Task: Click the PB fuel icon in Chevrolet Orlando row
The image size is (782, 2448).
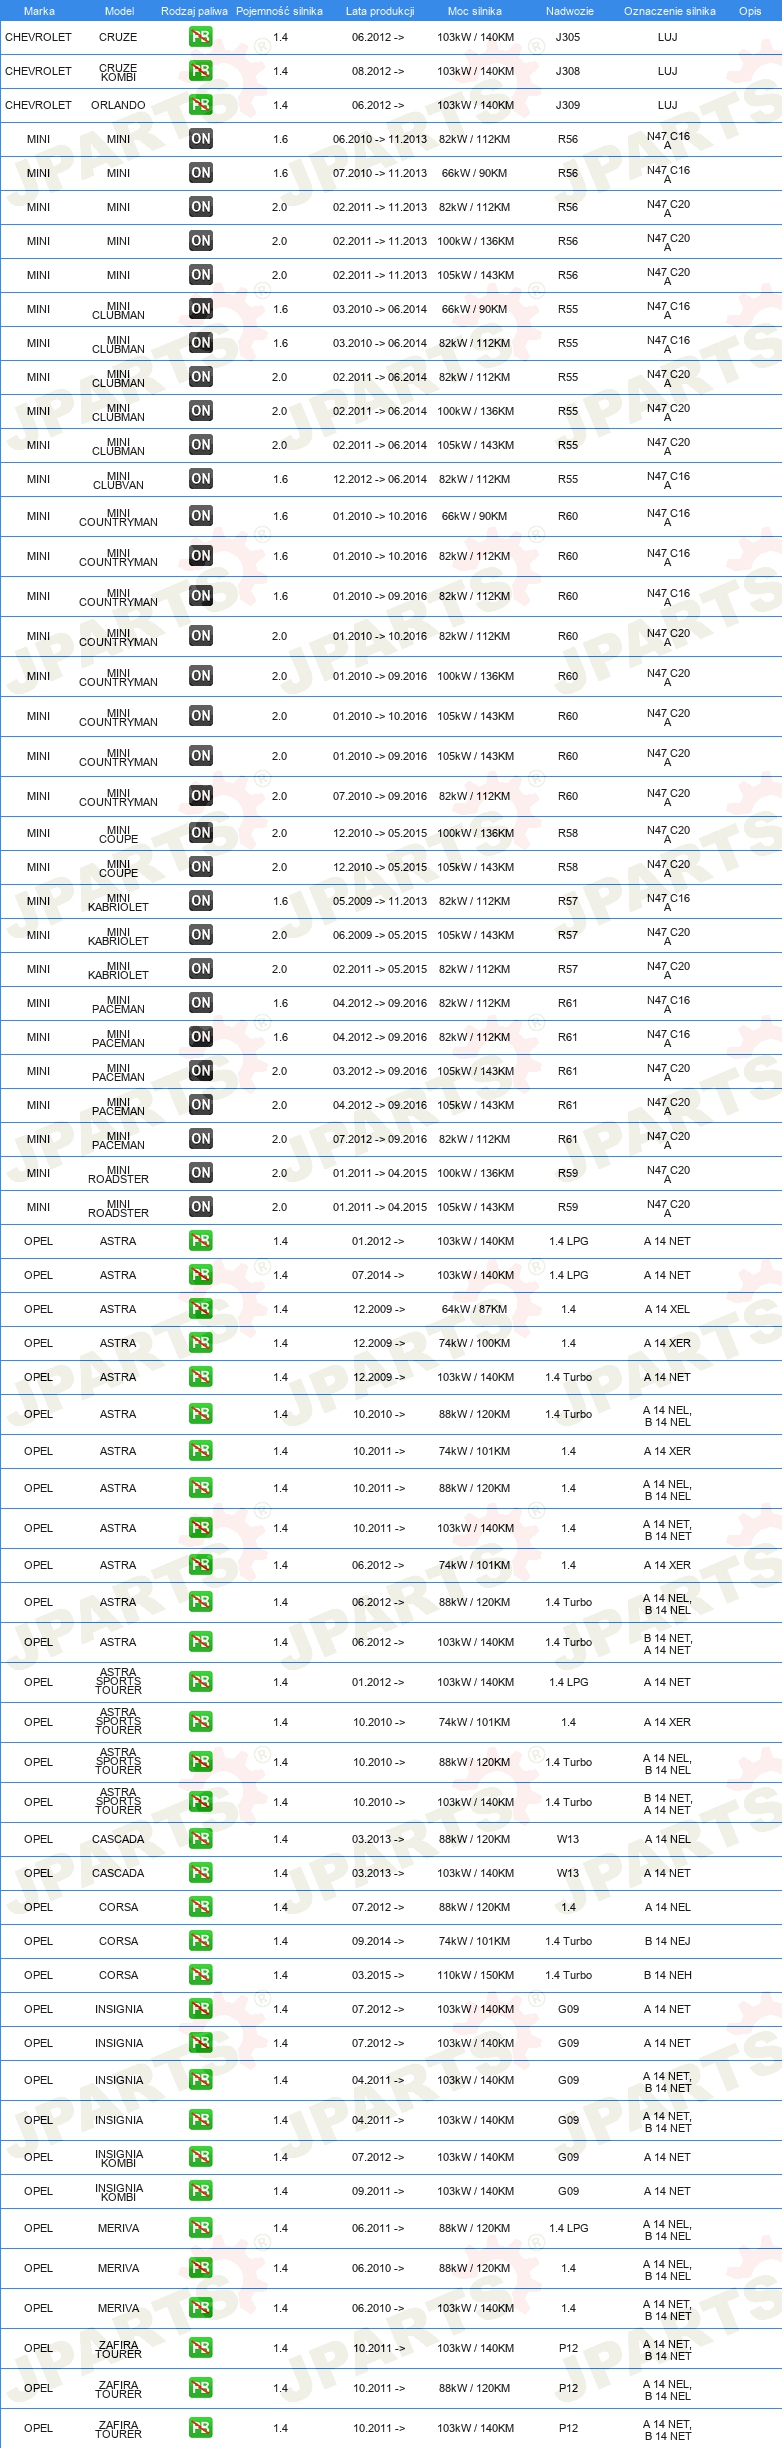Action: click(200, 105)
